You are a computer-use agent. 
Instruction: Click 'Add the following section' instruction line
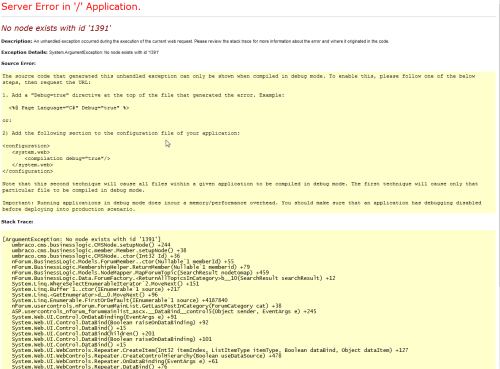pyautogui.click(x=121, y=133)
